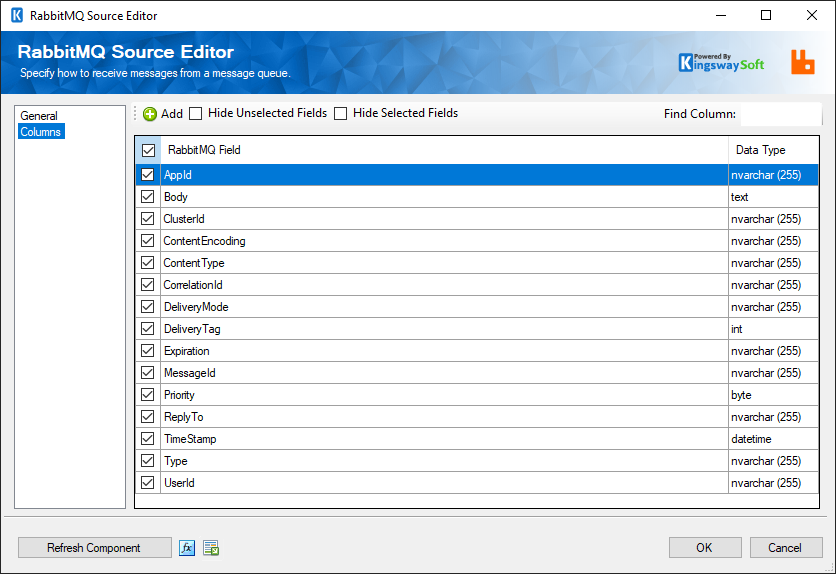The image size is (836, 574).
Task: Uncheck the Expiration field checkbox
Action: point(148,351)
